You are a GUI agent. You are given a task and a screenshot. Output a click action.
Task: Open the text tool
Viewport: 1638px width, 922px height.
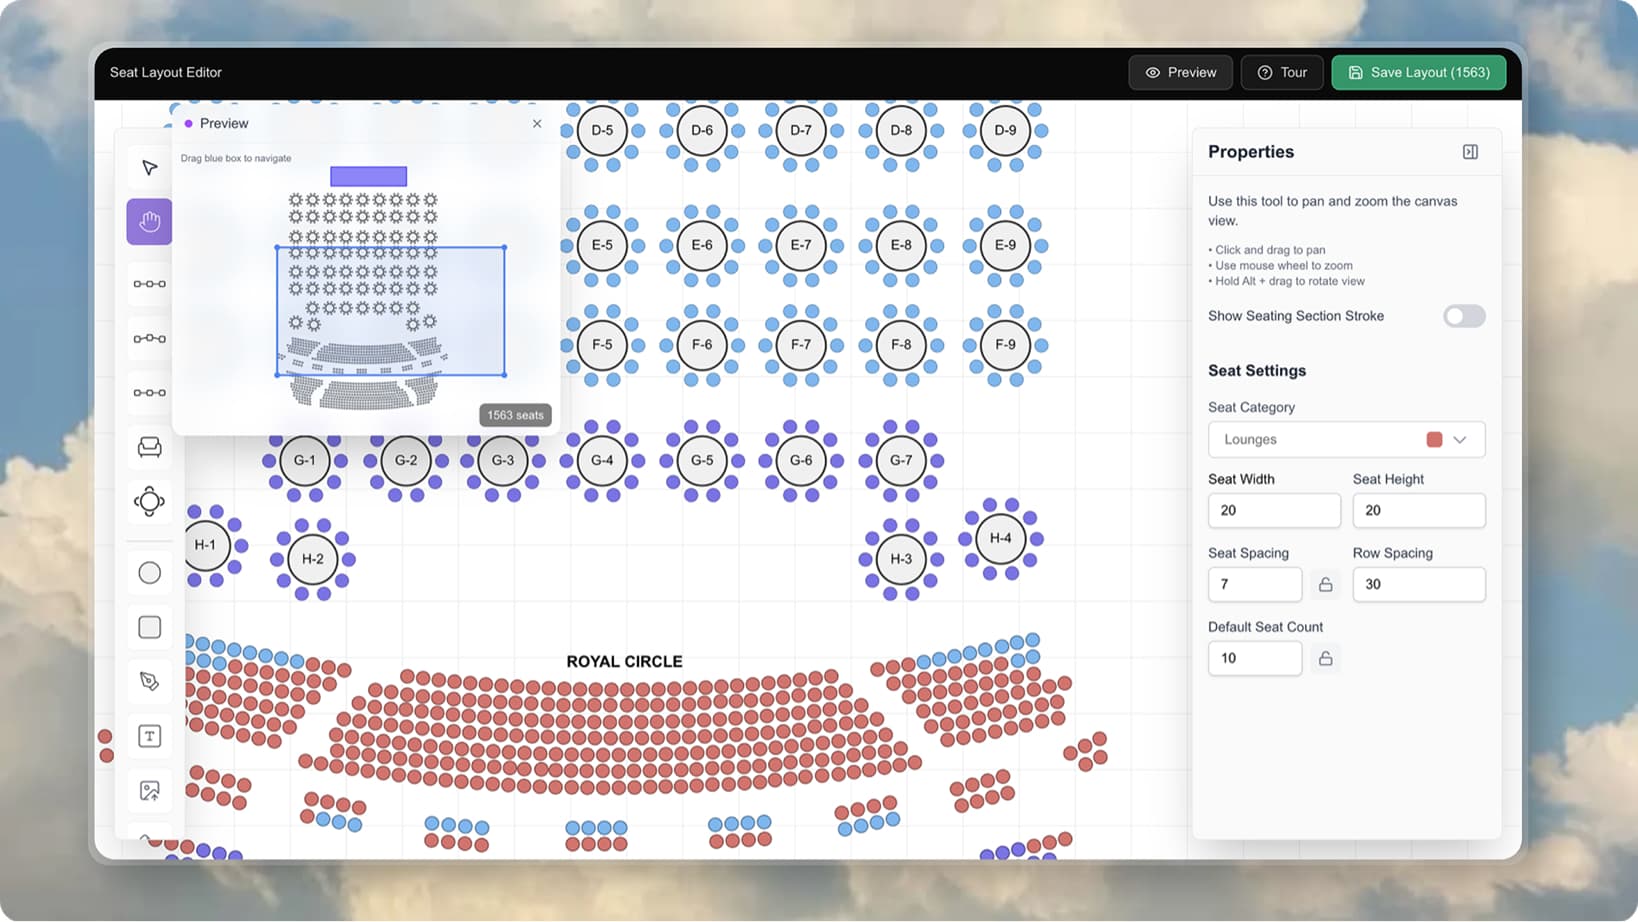(149, 736)
